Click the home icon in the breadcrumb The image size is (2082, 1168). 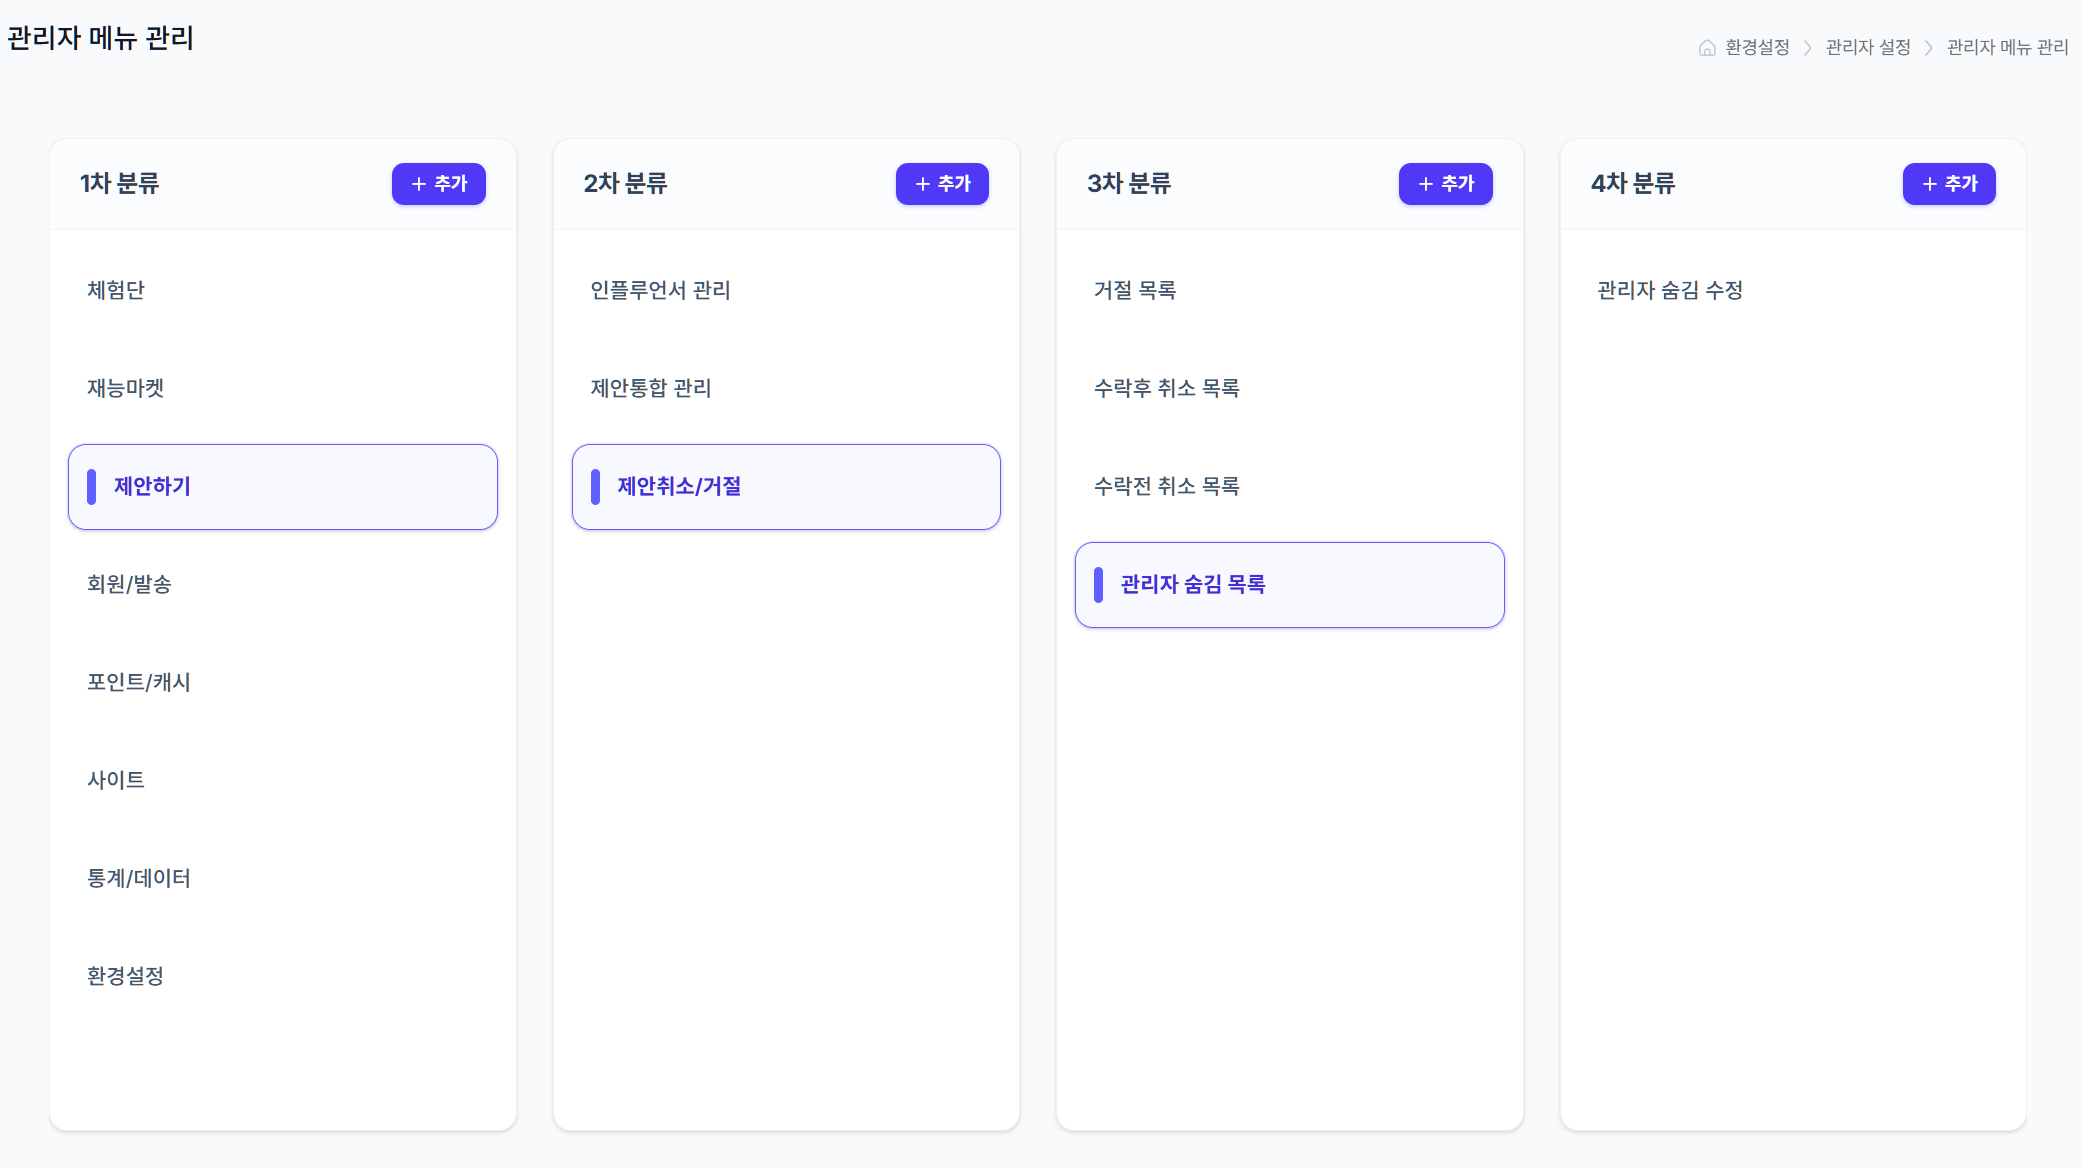coord(1706,47)
